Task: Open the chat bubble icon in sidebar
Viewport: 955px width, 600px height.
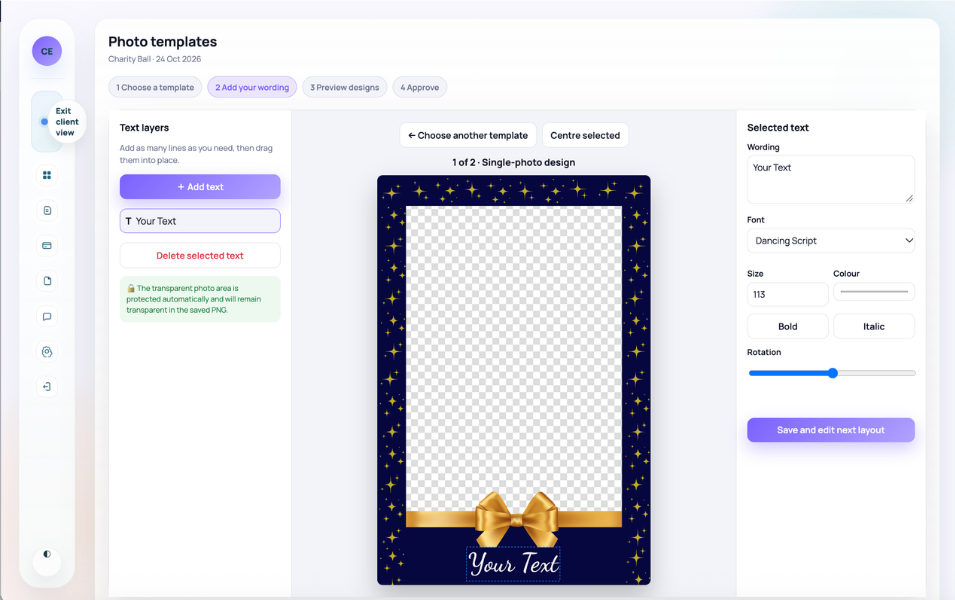Action: (x=47, y=316)
